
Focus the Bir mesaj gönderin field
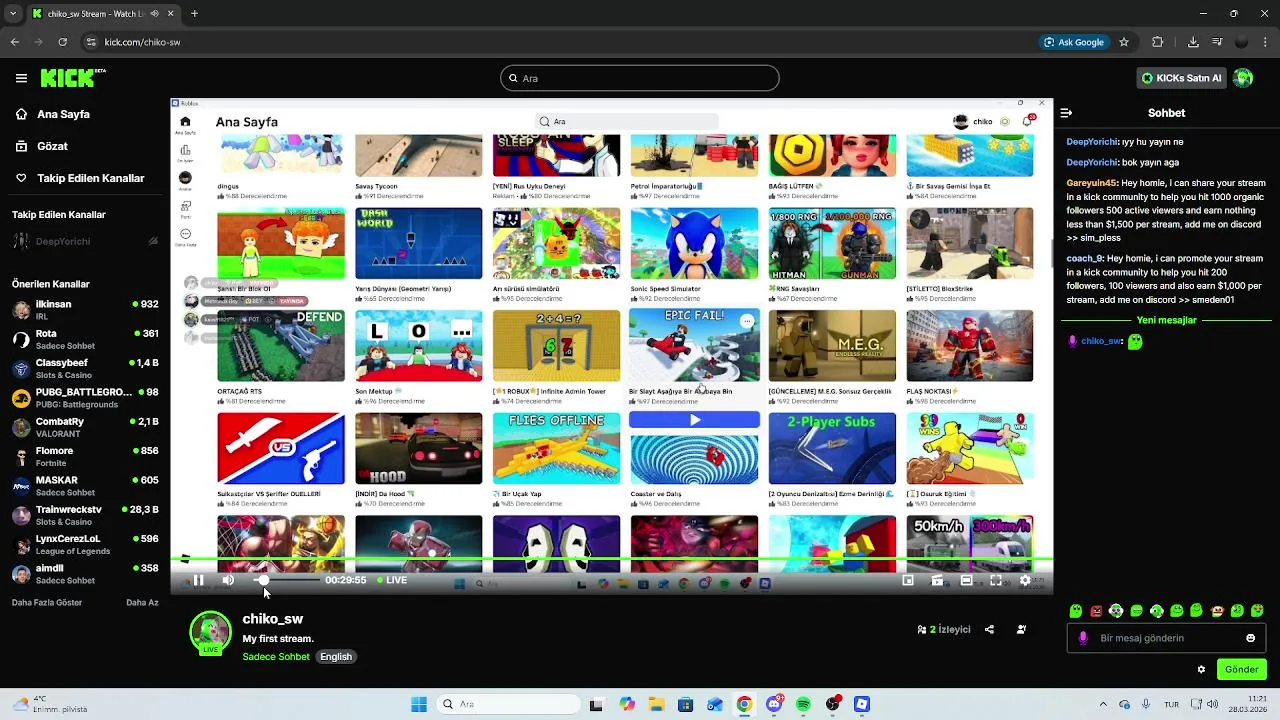1165,638
